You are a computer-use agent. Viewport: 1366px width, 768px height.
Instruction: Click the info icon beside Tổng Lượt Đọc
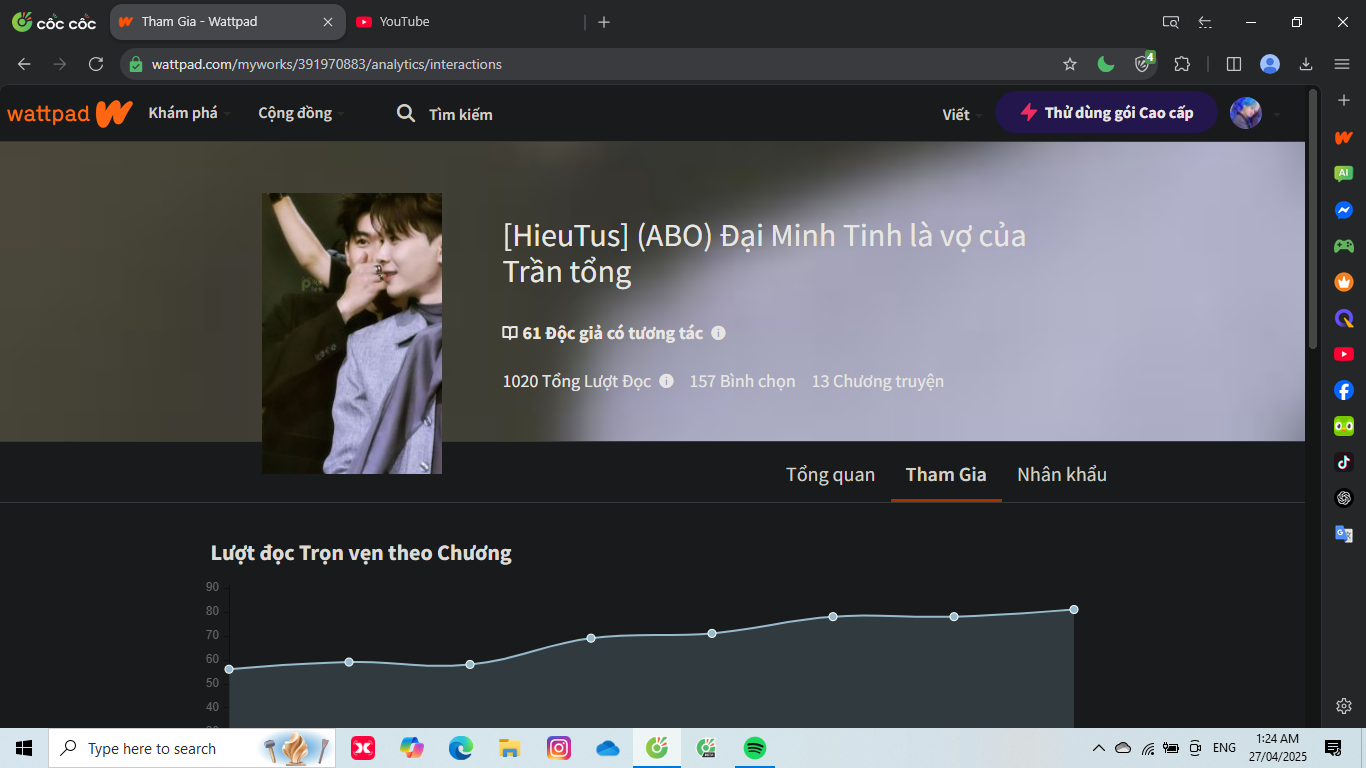pyautogui.click(x=666, y=381)
